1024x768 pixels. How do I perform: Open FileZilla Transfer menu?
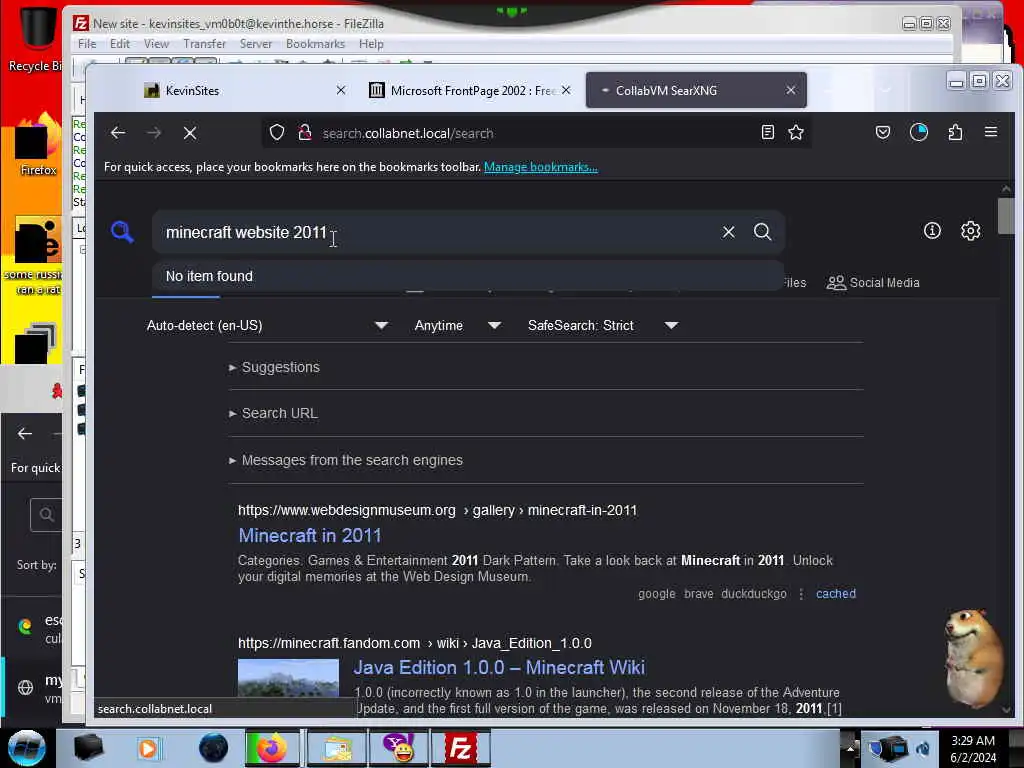pos(204,44)
